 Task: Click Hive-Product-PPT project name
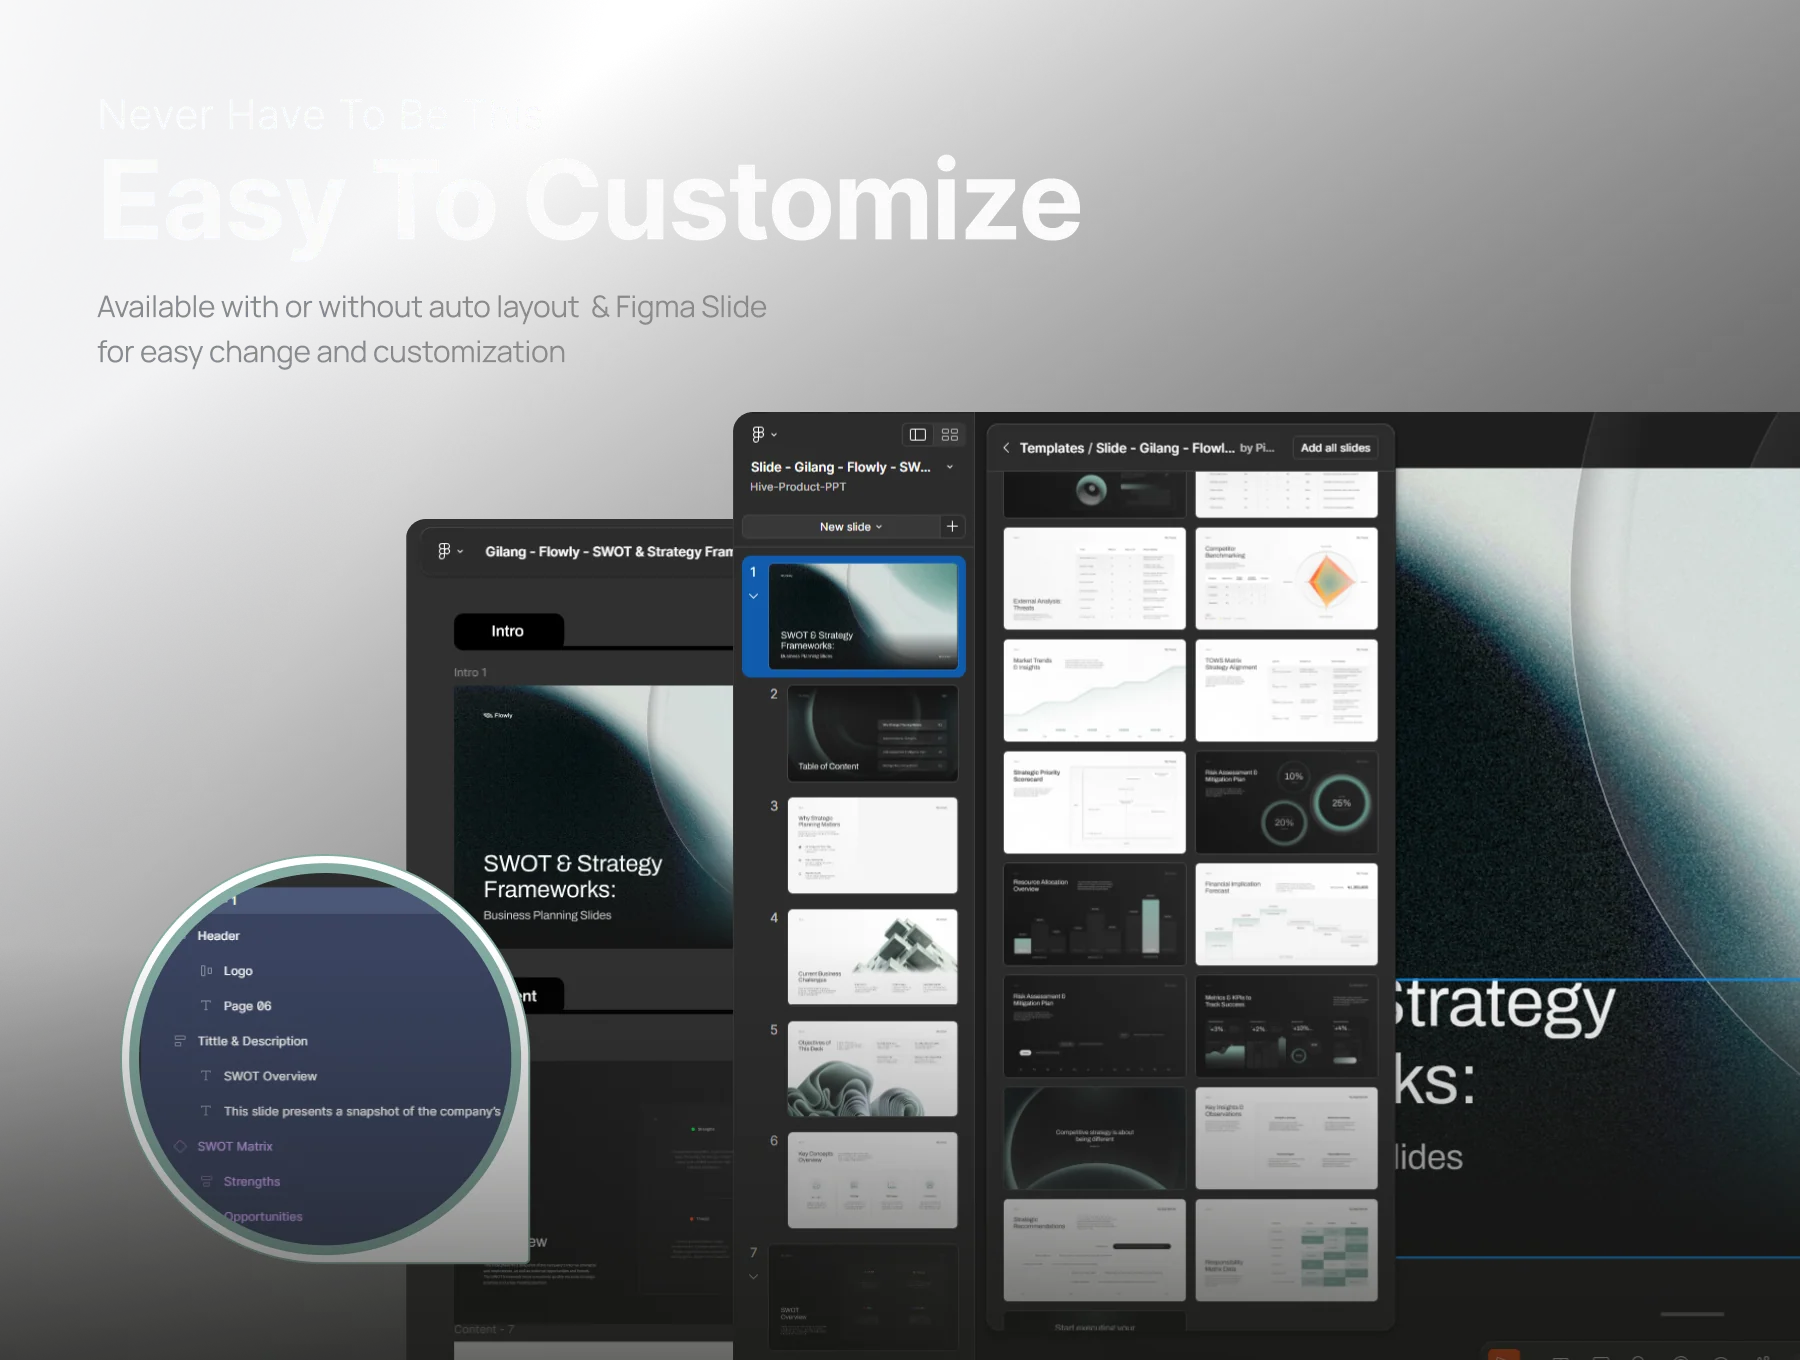pyautogui.click(x=798, y=487)
